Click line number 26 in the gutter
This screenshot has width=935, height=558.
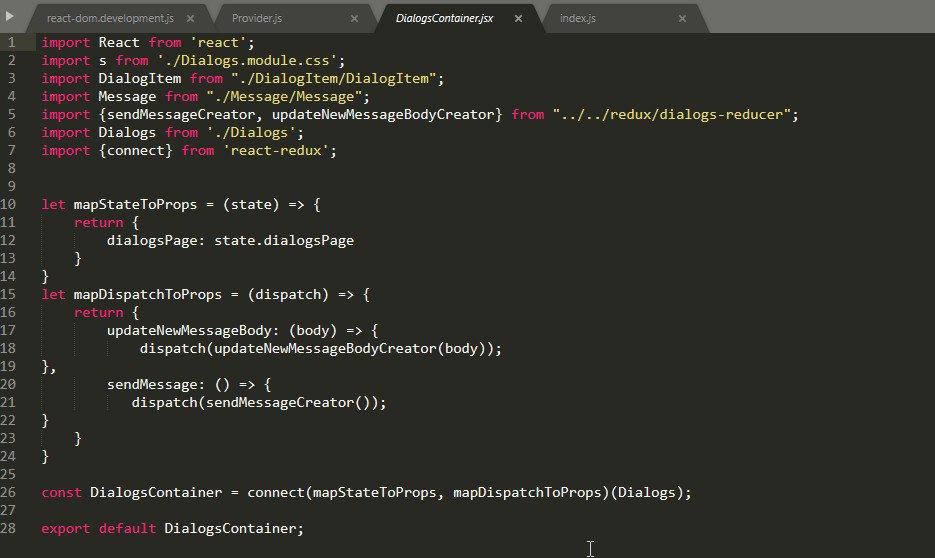pyautogui.click(x=8, y=492)
